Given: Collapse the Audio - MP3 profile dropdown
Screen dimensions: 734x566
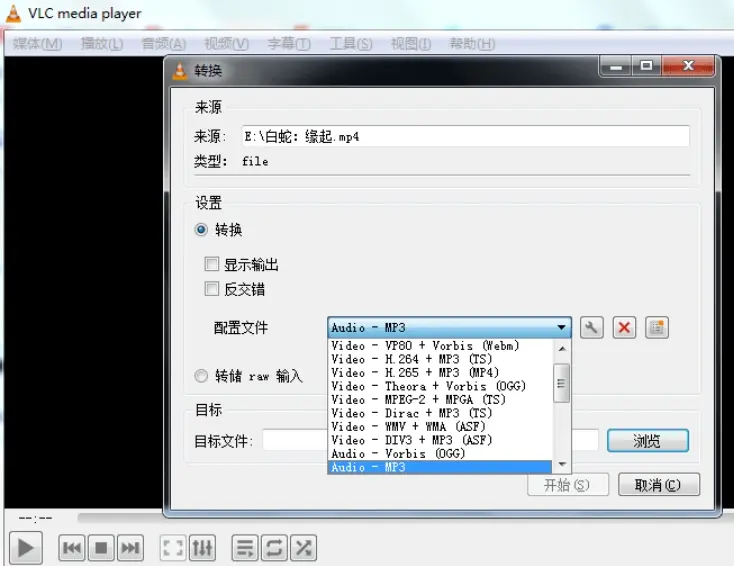Looking at the screenshot, I should click(x=449, y=327).
